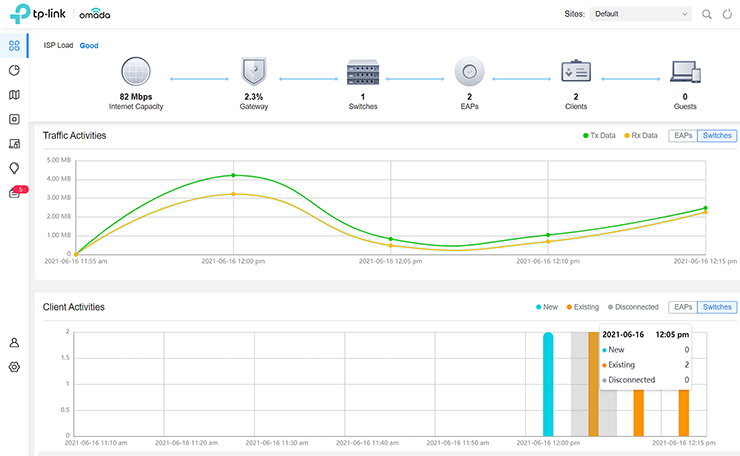Viewport: 740px width, 456px height.
Task: Open the Map icon in sidebar
Action: (14, 95)
